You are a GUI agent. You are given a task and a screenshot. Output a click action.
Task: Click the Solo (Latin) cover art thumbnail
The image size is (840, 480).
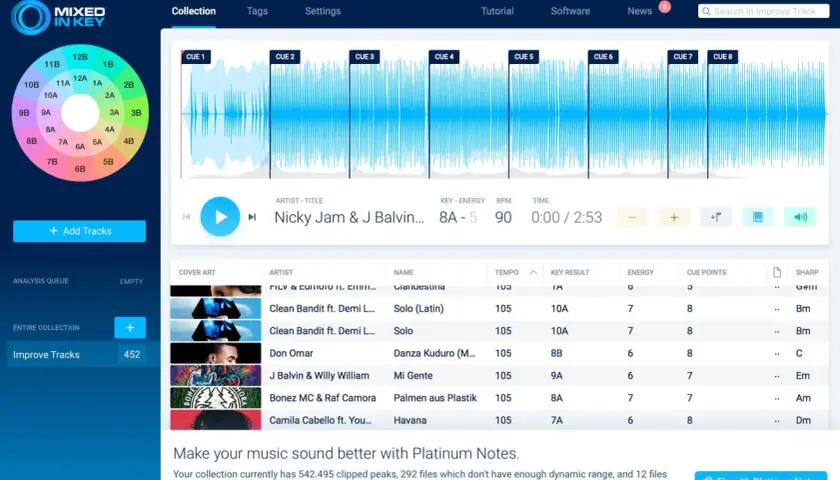pyautogui.click(x=215, y=309)
